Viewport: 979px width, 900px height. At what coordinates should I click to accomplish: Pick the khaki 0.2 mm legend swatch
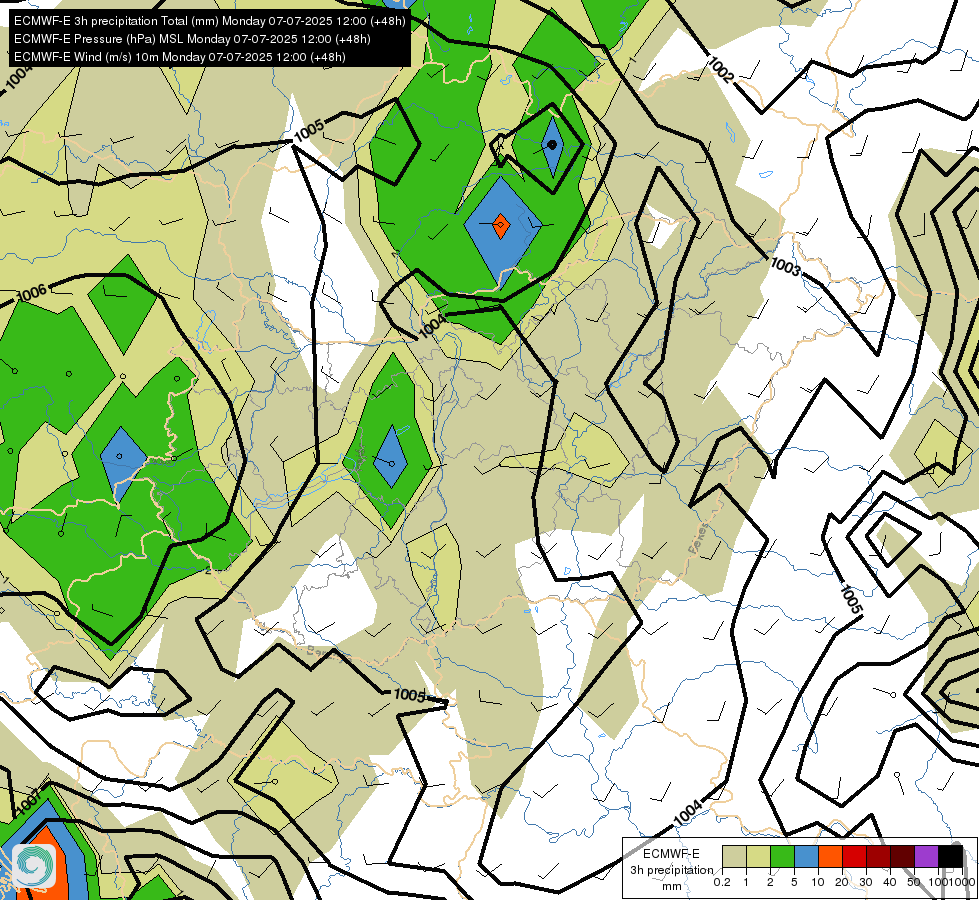click(734, 856)
